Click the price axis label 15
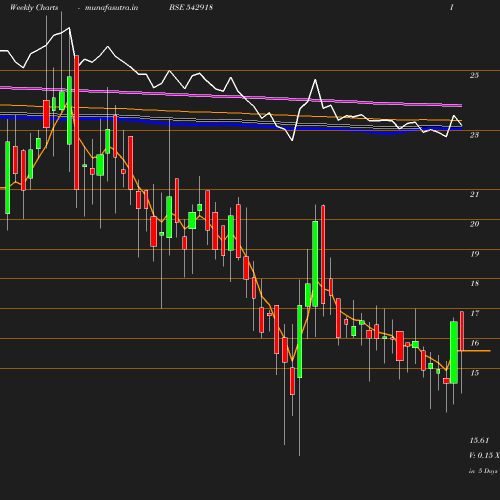Screen dimensions: 500x500 [x=474, y=373]
